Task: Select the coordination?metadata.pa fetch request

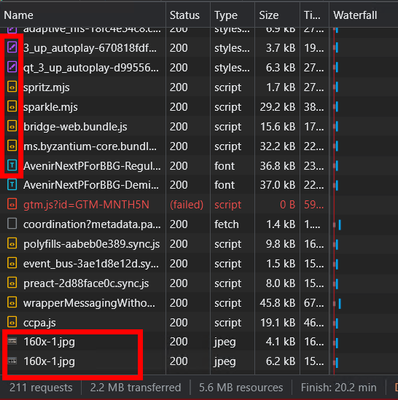Action: click(x=92, y=224)
